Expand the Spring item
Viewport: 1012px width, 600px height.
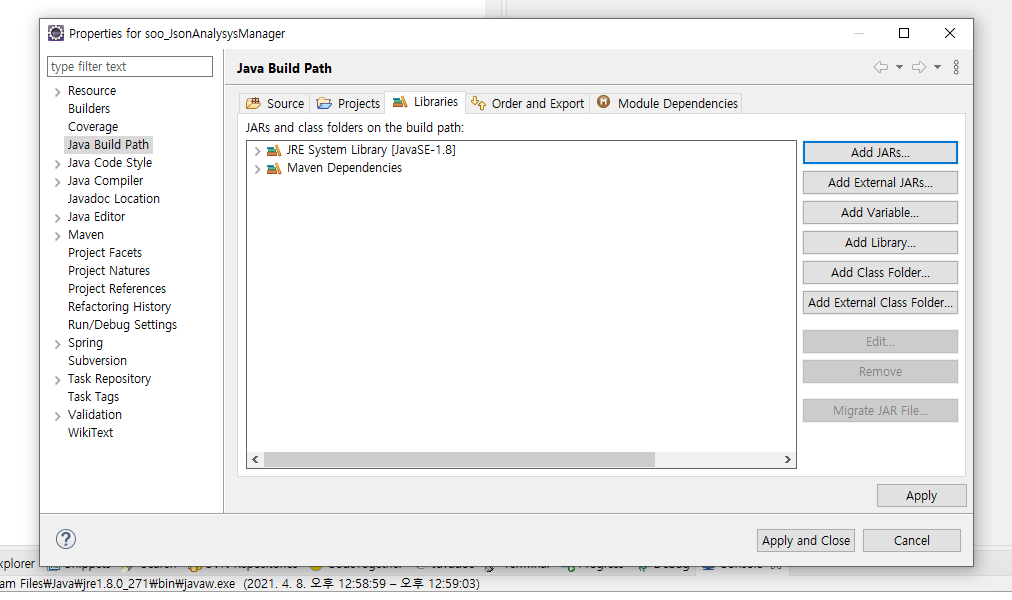click(57, 345)
